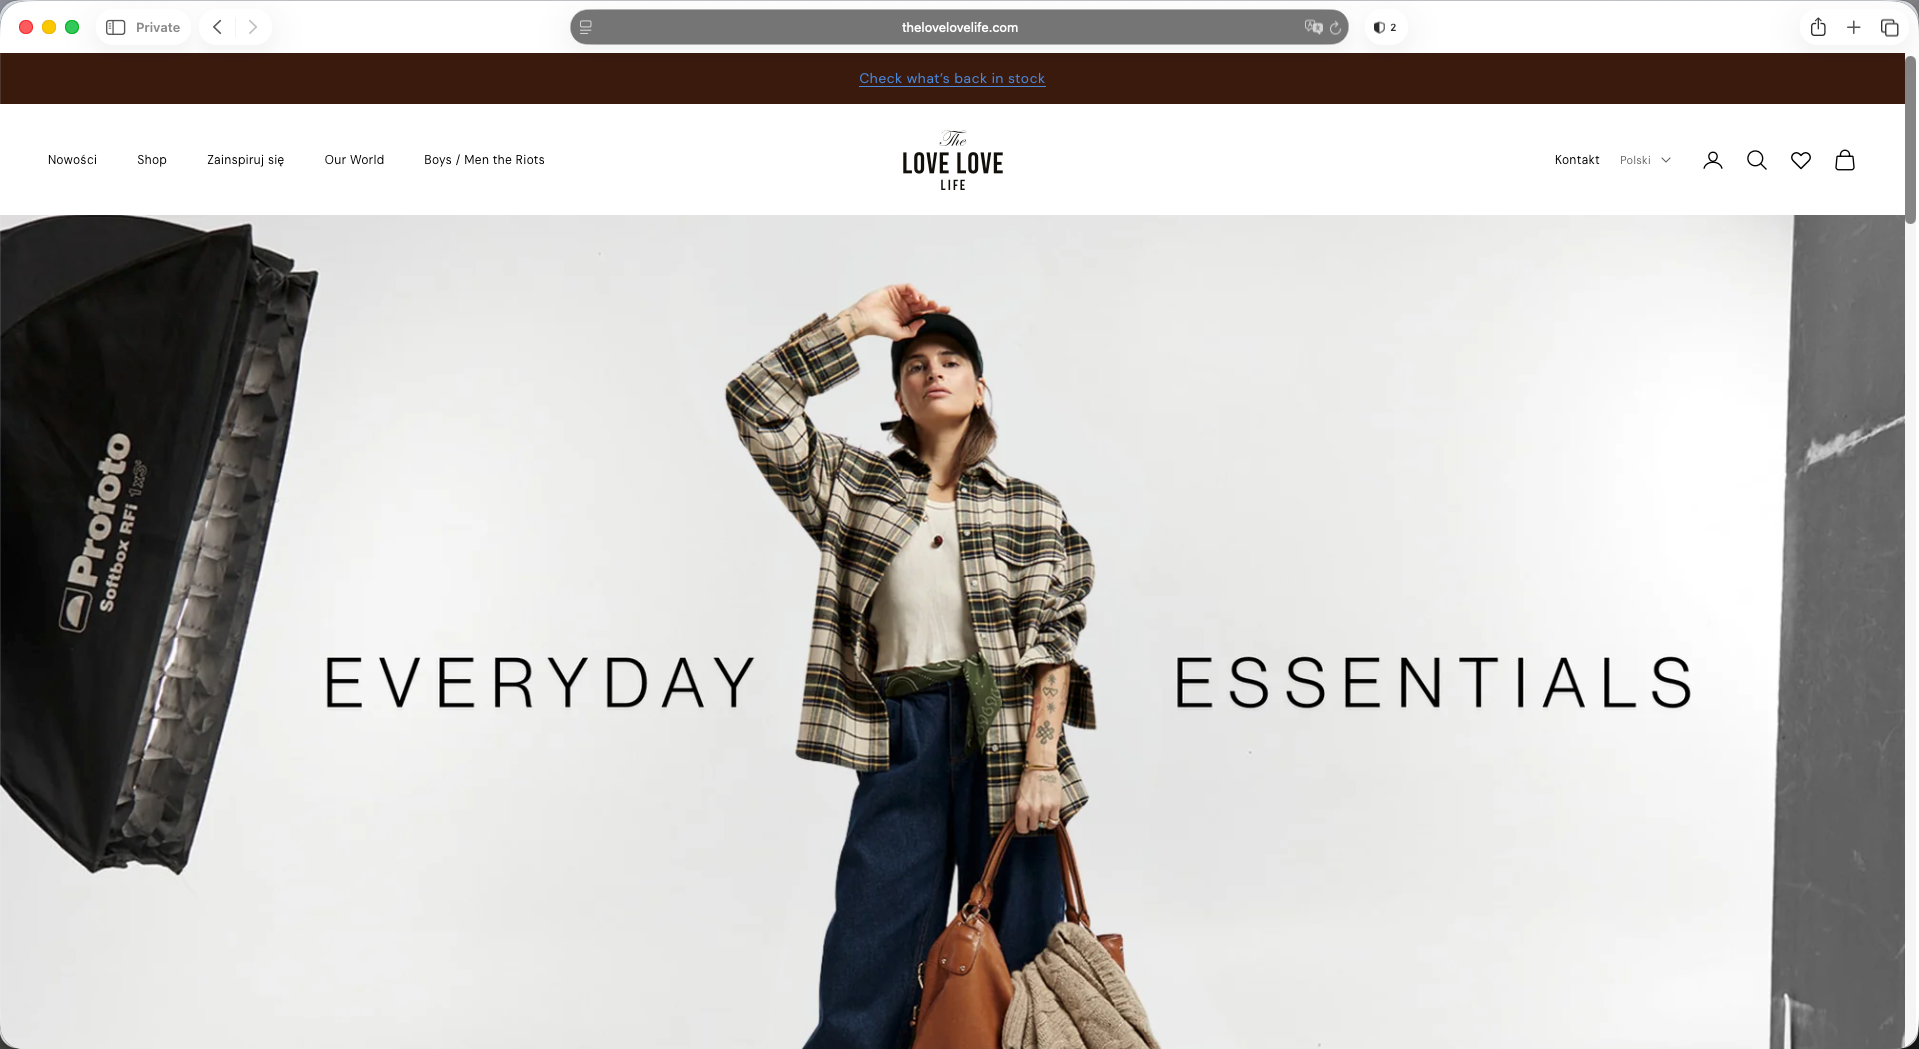Screen dimensions: 1919x1049
Task: Open site search magnifier icon
Action: 1757,160
